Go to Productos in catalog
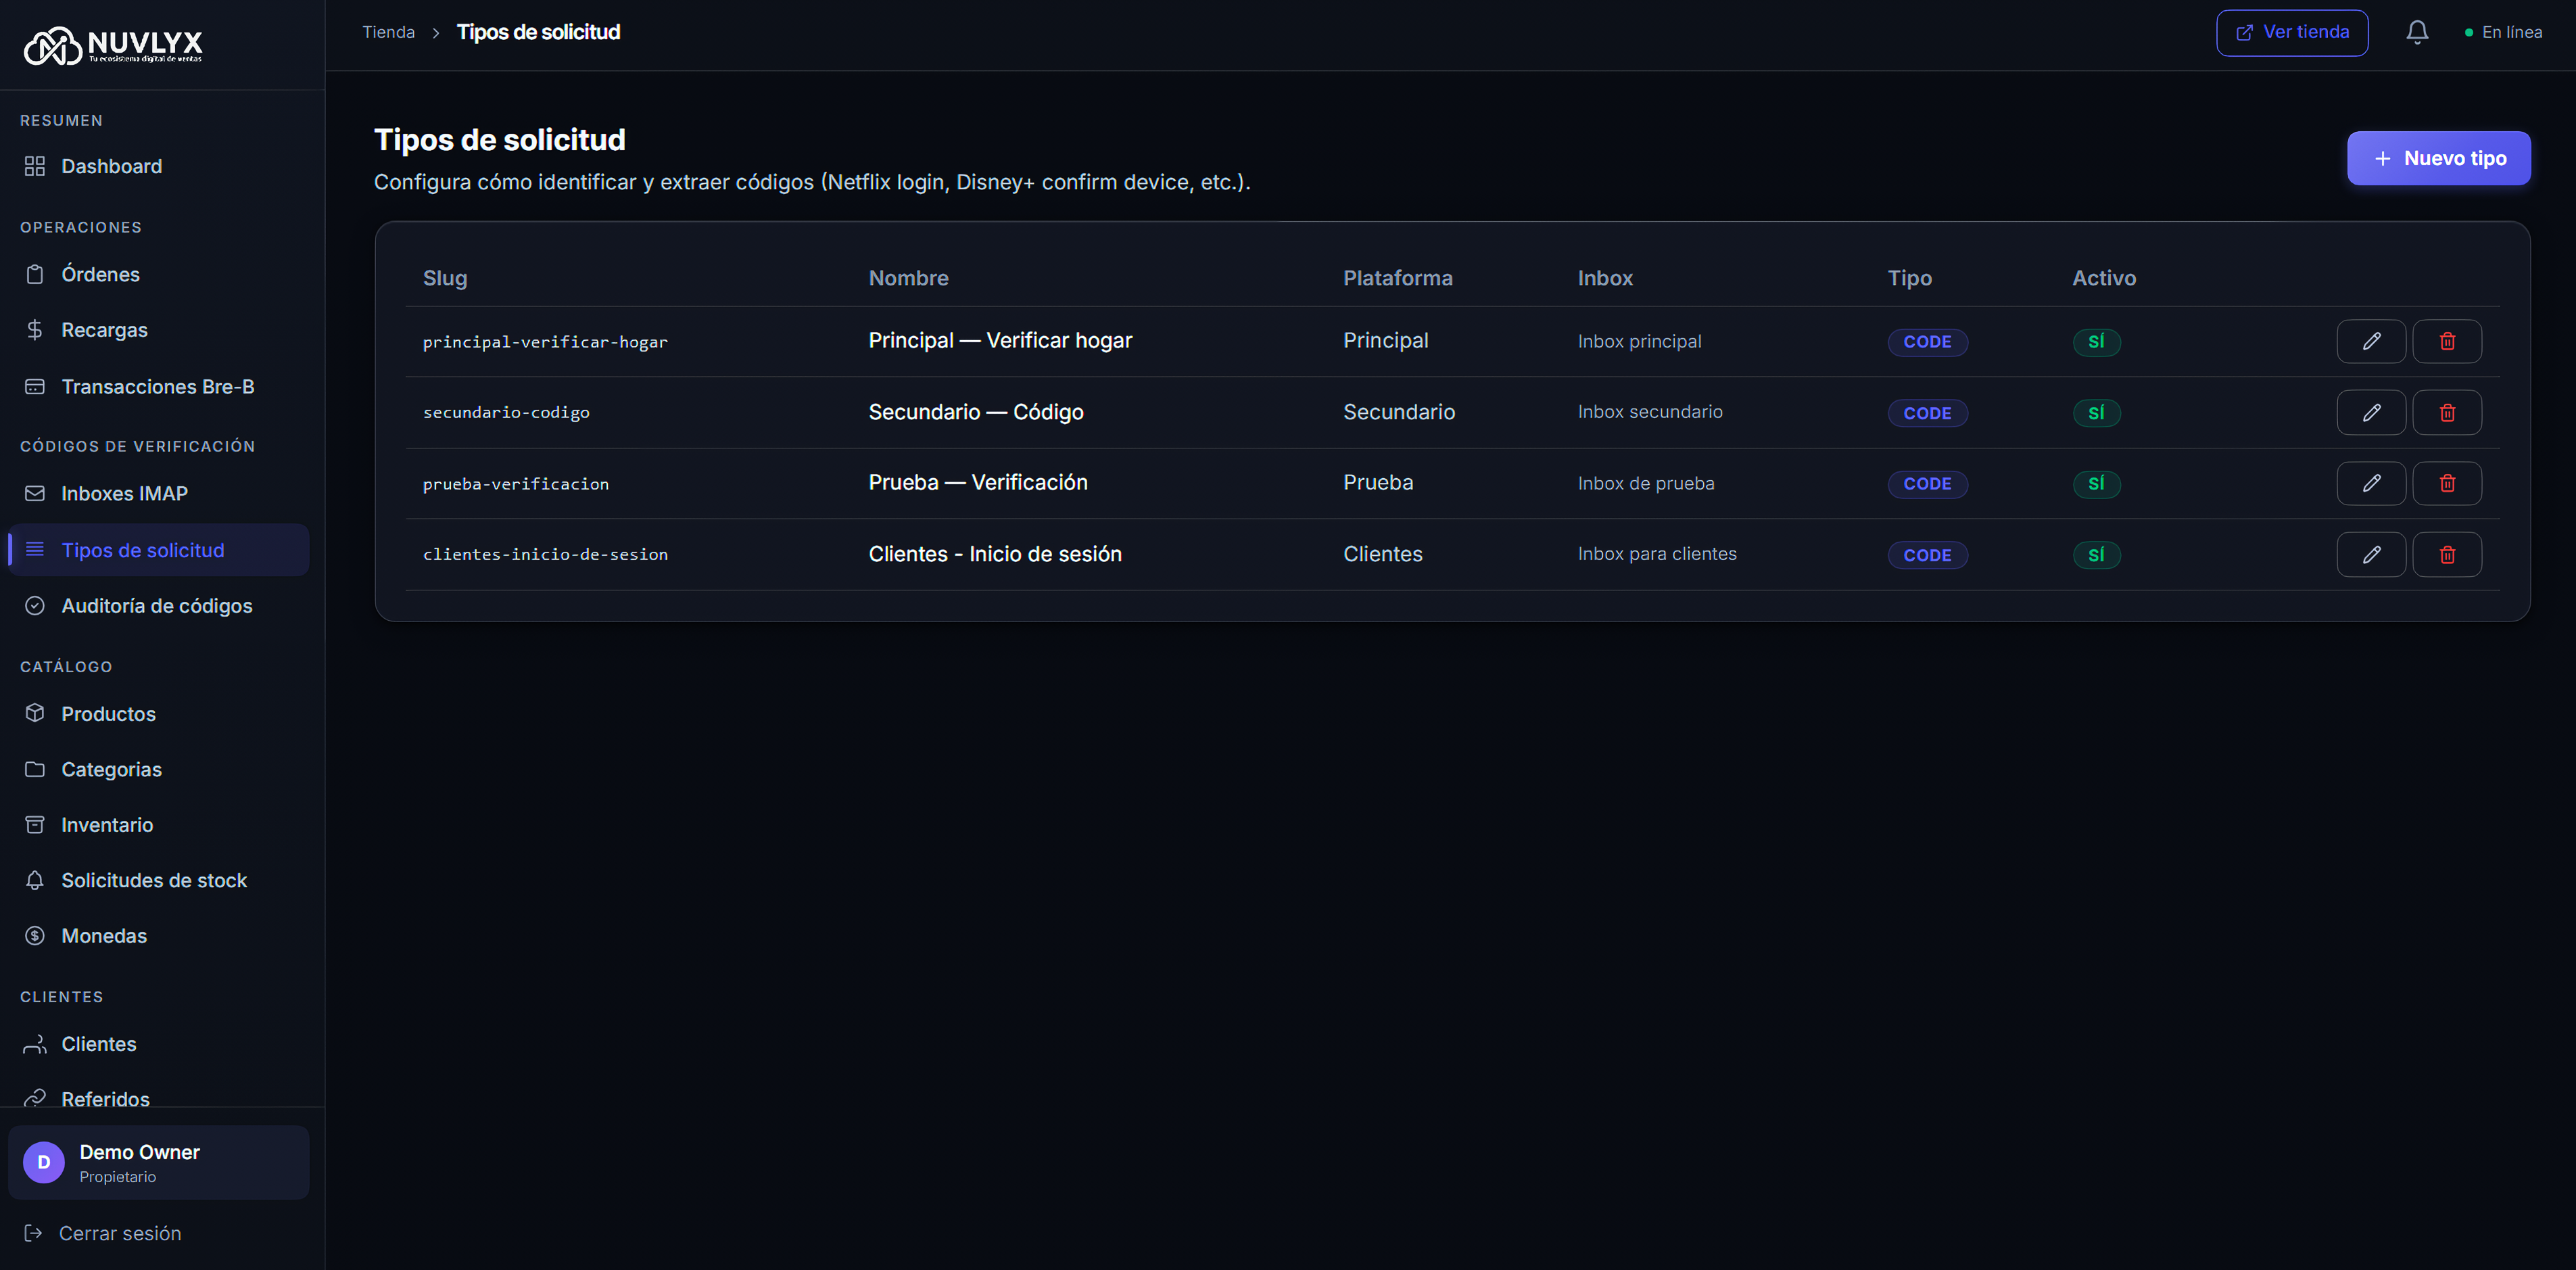2576x1270 pixels. [158, 713]
